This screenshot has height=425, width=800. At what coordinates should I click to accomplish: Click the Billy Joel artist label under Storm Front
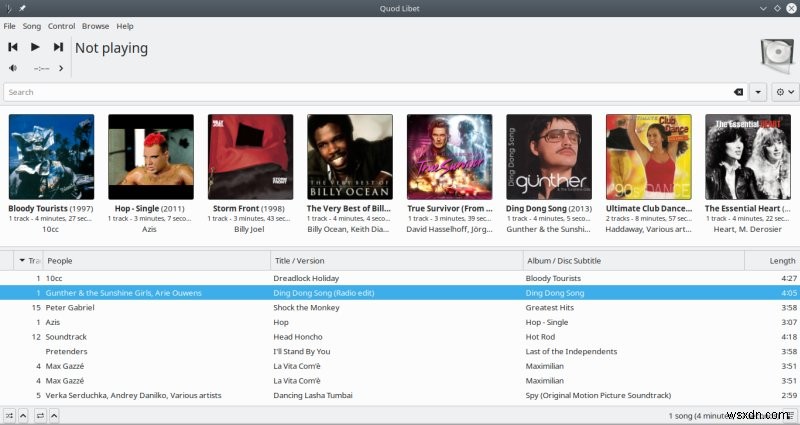pos(249,229)
